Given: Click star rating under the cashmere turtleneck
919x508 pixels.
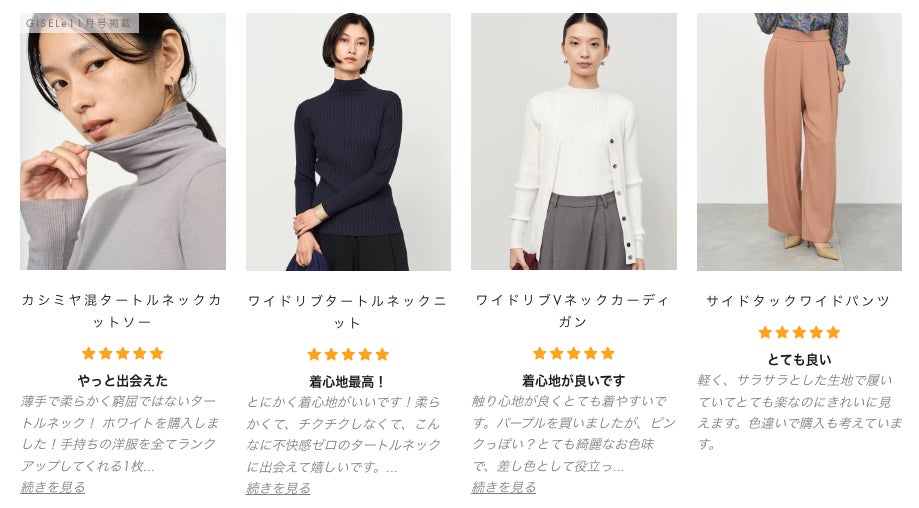Looking at the screenshot, I should click(x=122, y=353).
